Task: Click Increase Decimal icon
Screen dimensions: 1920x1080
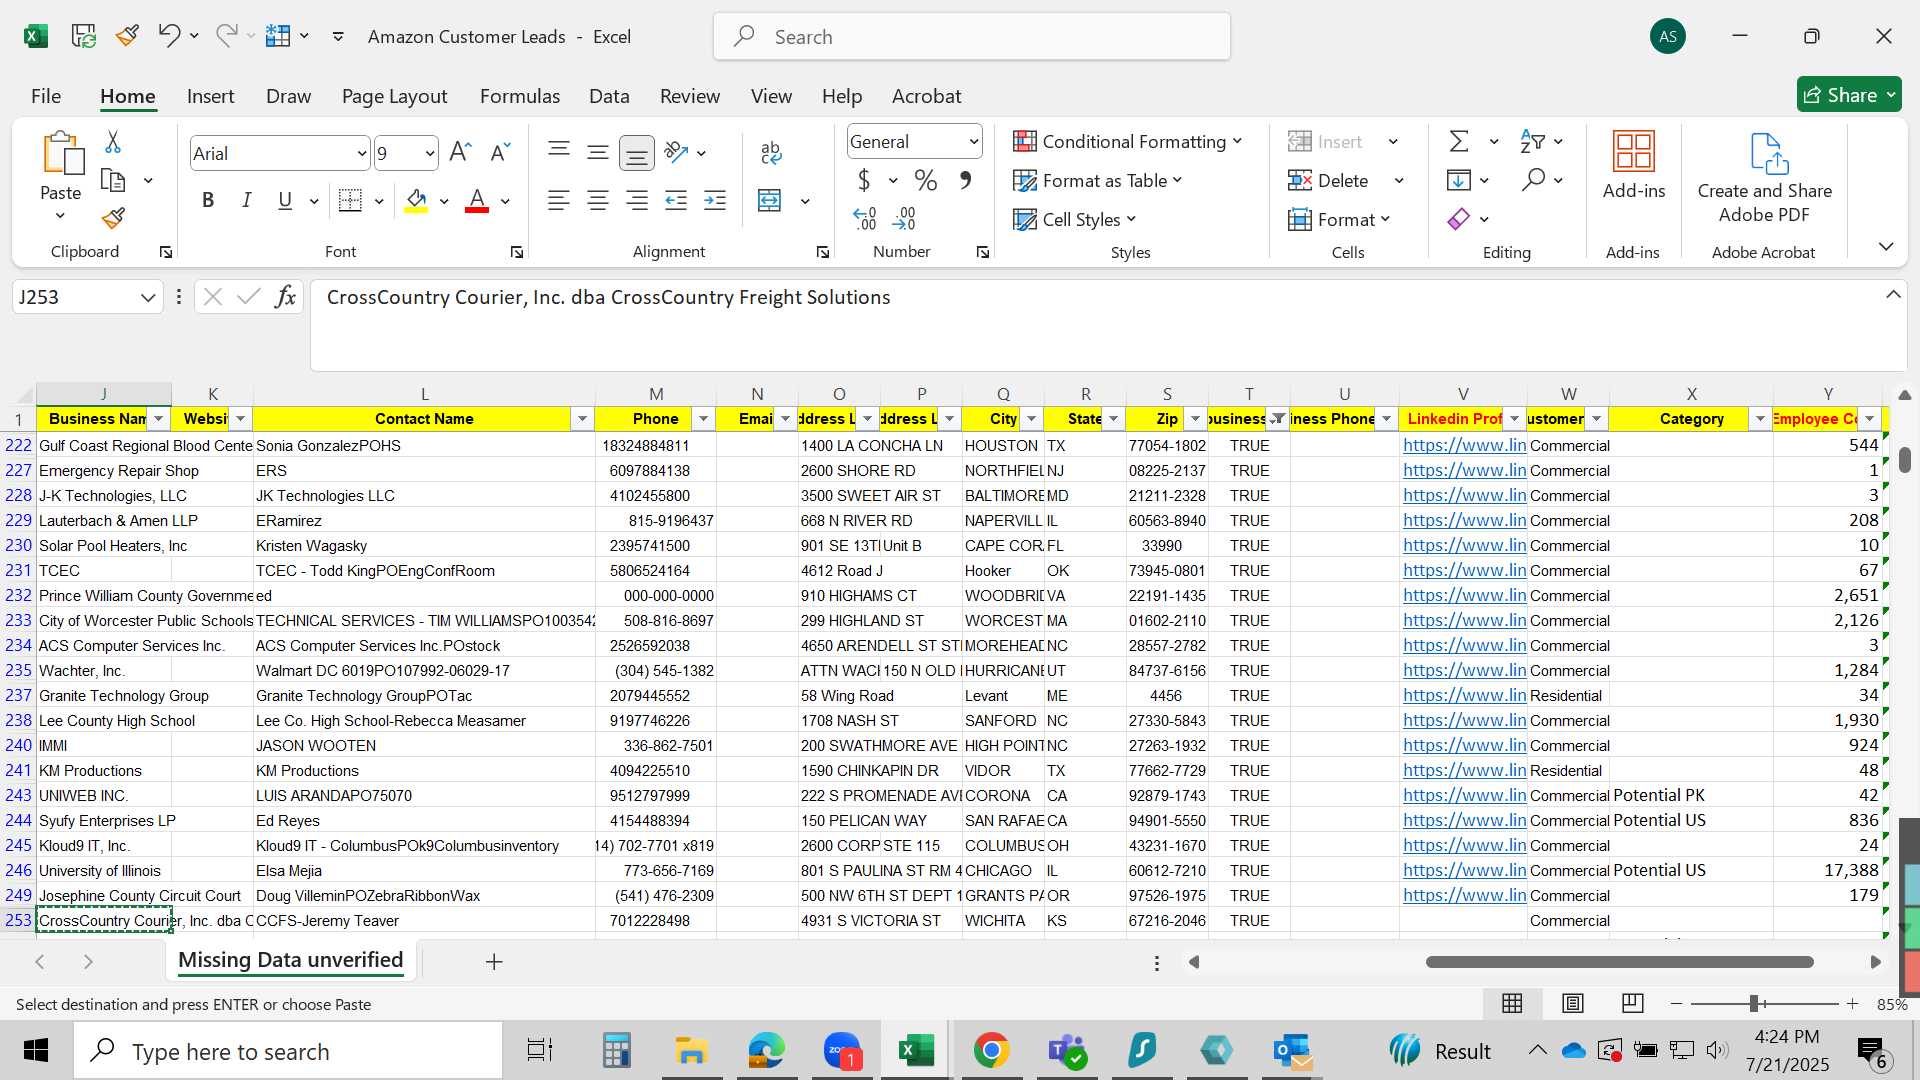Action: point(865,218)
